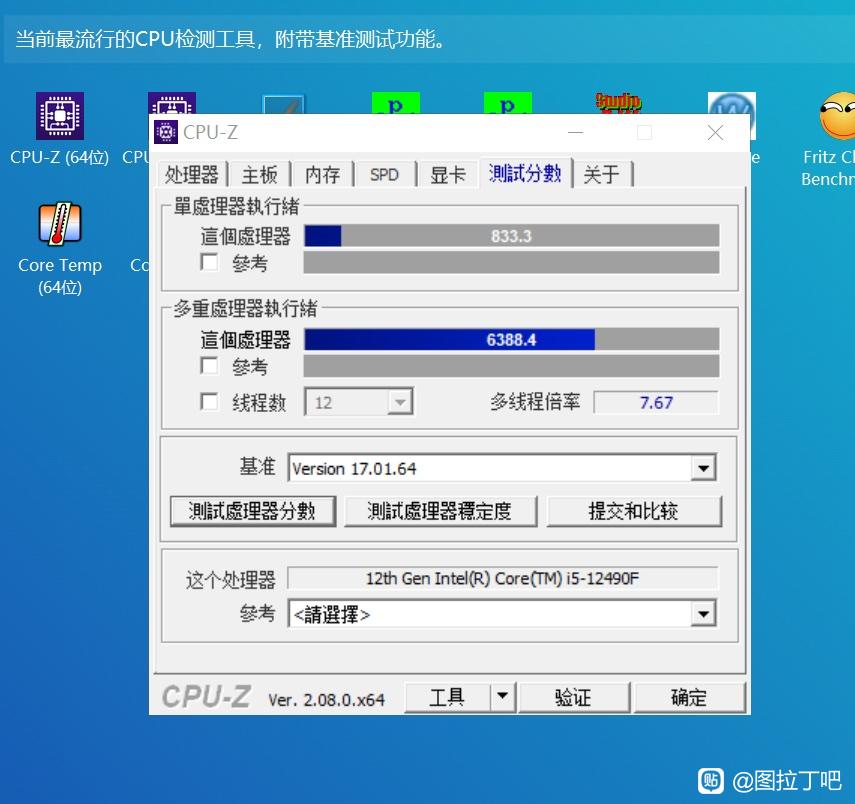
Task: Close the CPU-Z window
Action: [x=715, y=133]
